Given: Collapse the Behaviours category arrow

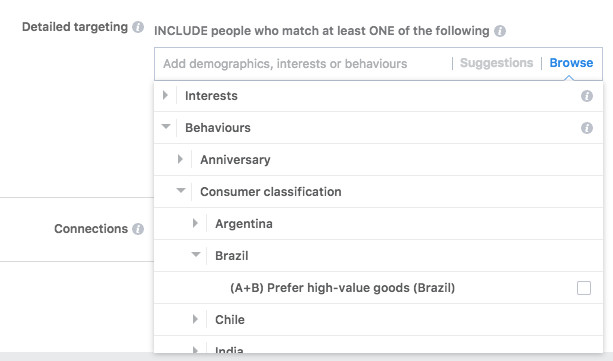Looking at the screenshot, I should click(x=166, y=126).
